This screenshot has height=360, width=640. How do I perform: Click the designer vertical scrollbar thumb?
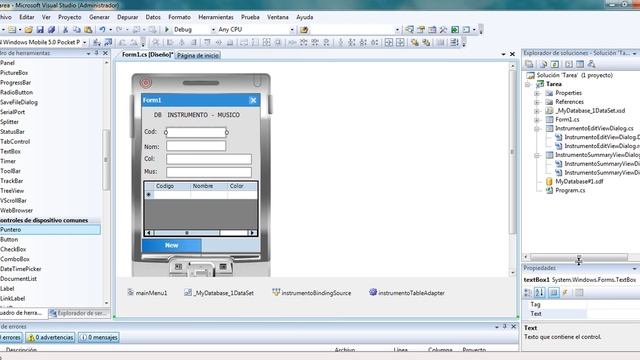tap(513, 152)
